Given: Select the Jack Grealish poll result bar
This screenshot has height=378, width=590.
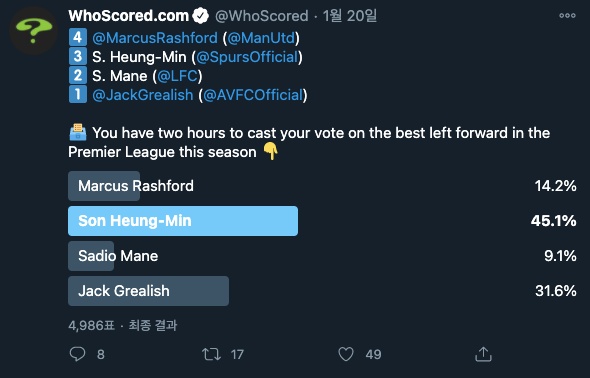Looking at the screenshot, I should coord(148,291).
